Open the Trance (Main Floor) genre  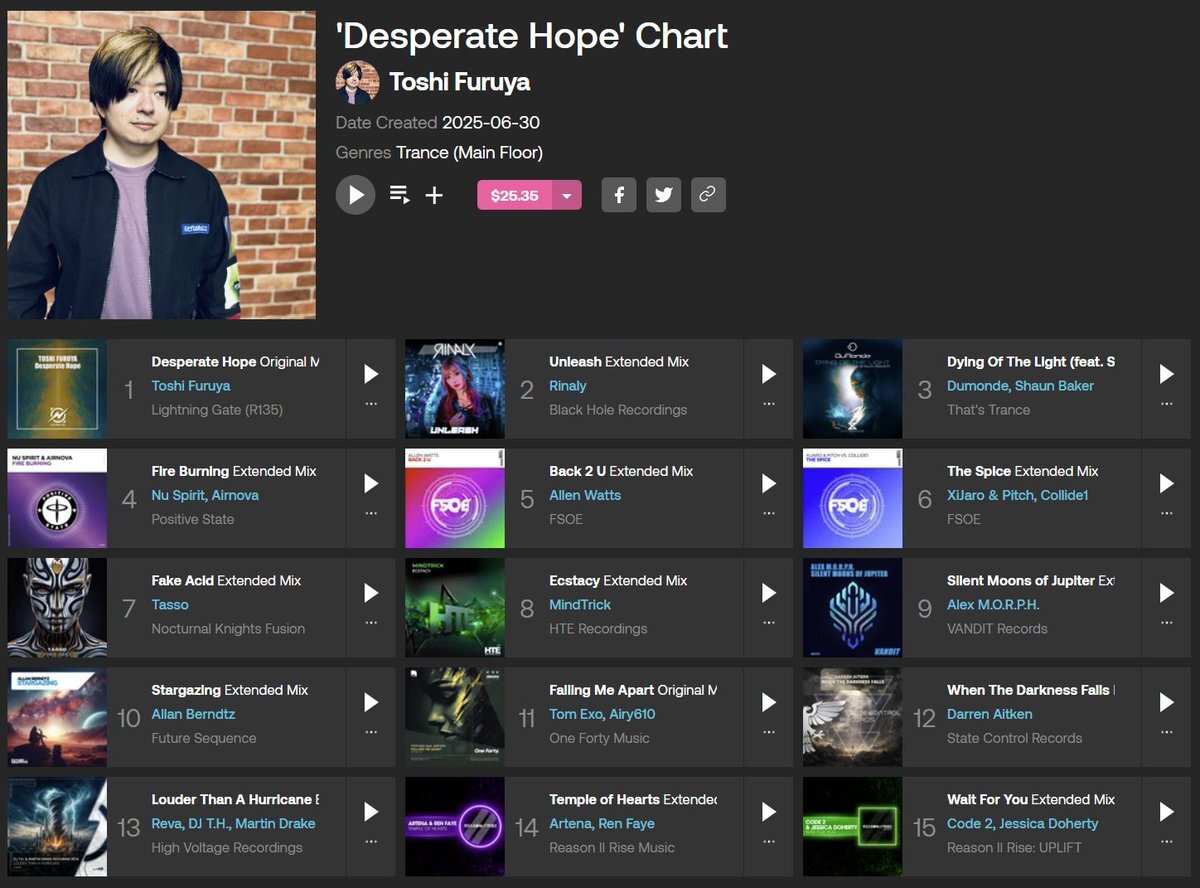[469, 153]
